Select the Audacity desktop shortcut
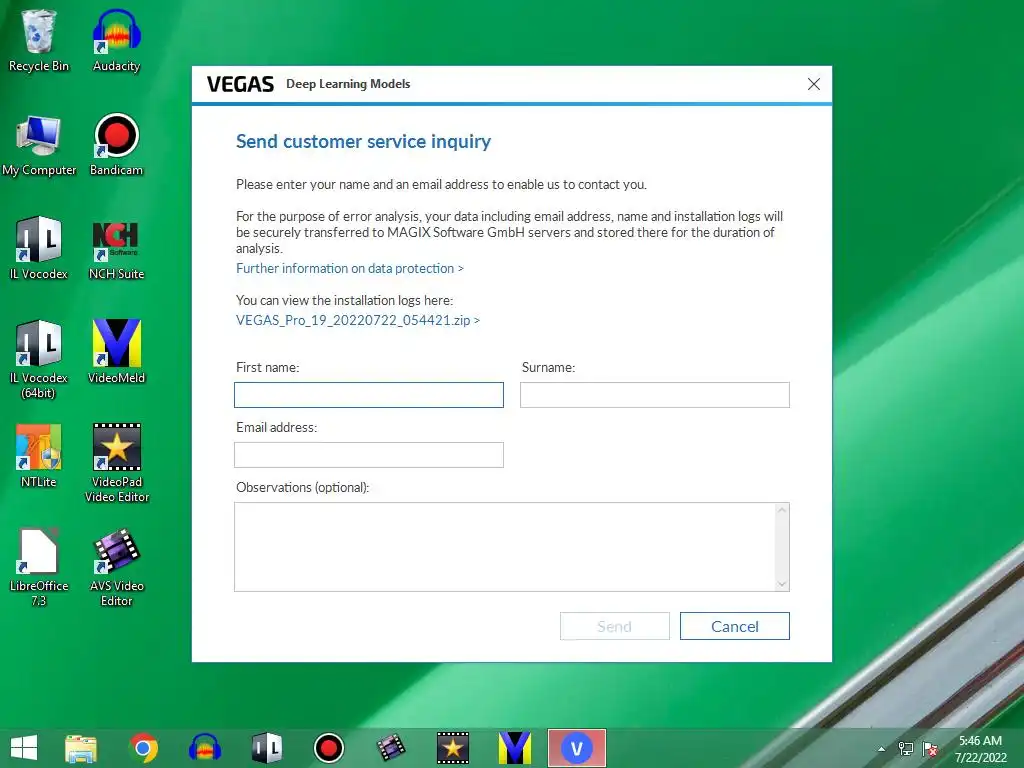This screenshot has height=768, width=1024. tap(116, 41)
